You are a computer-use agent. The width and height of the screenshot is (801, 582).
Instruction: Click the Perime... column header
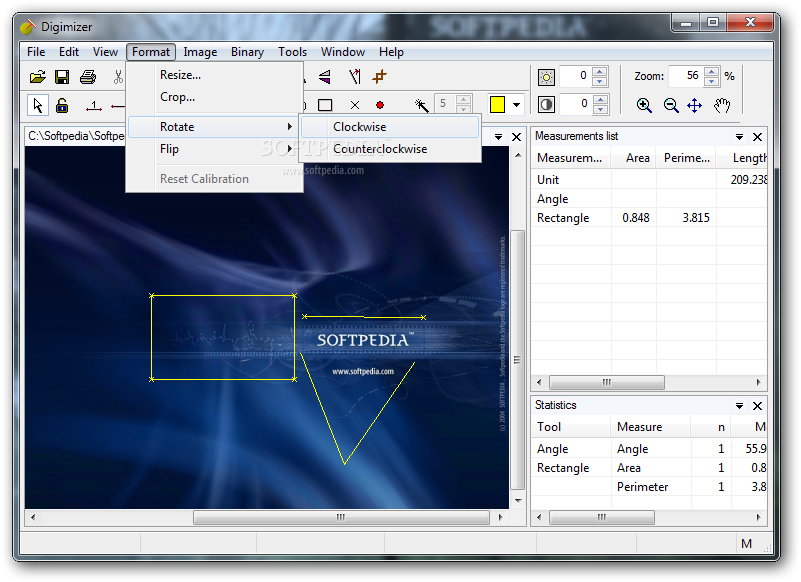tap(686, 158)
